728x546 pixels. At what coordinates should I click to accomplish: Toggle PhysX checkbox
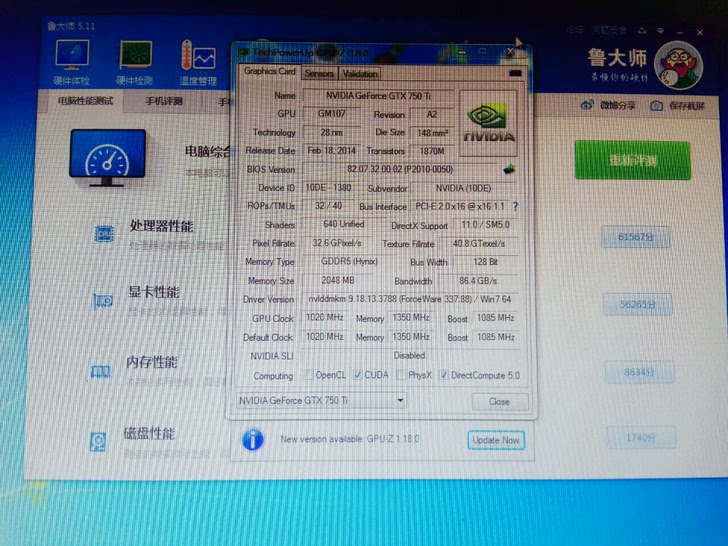click(x=401, y=375)
